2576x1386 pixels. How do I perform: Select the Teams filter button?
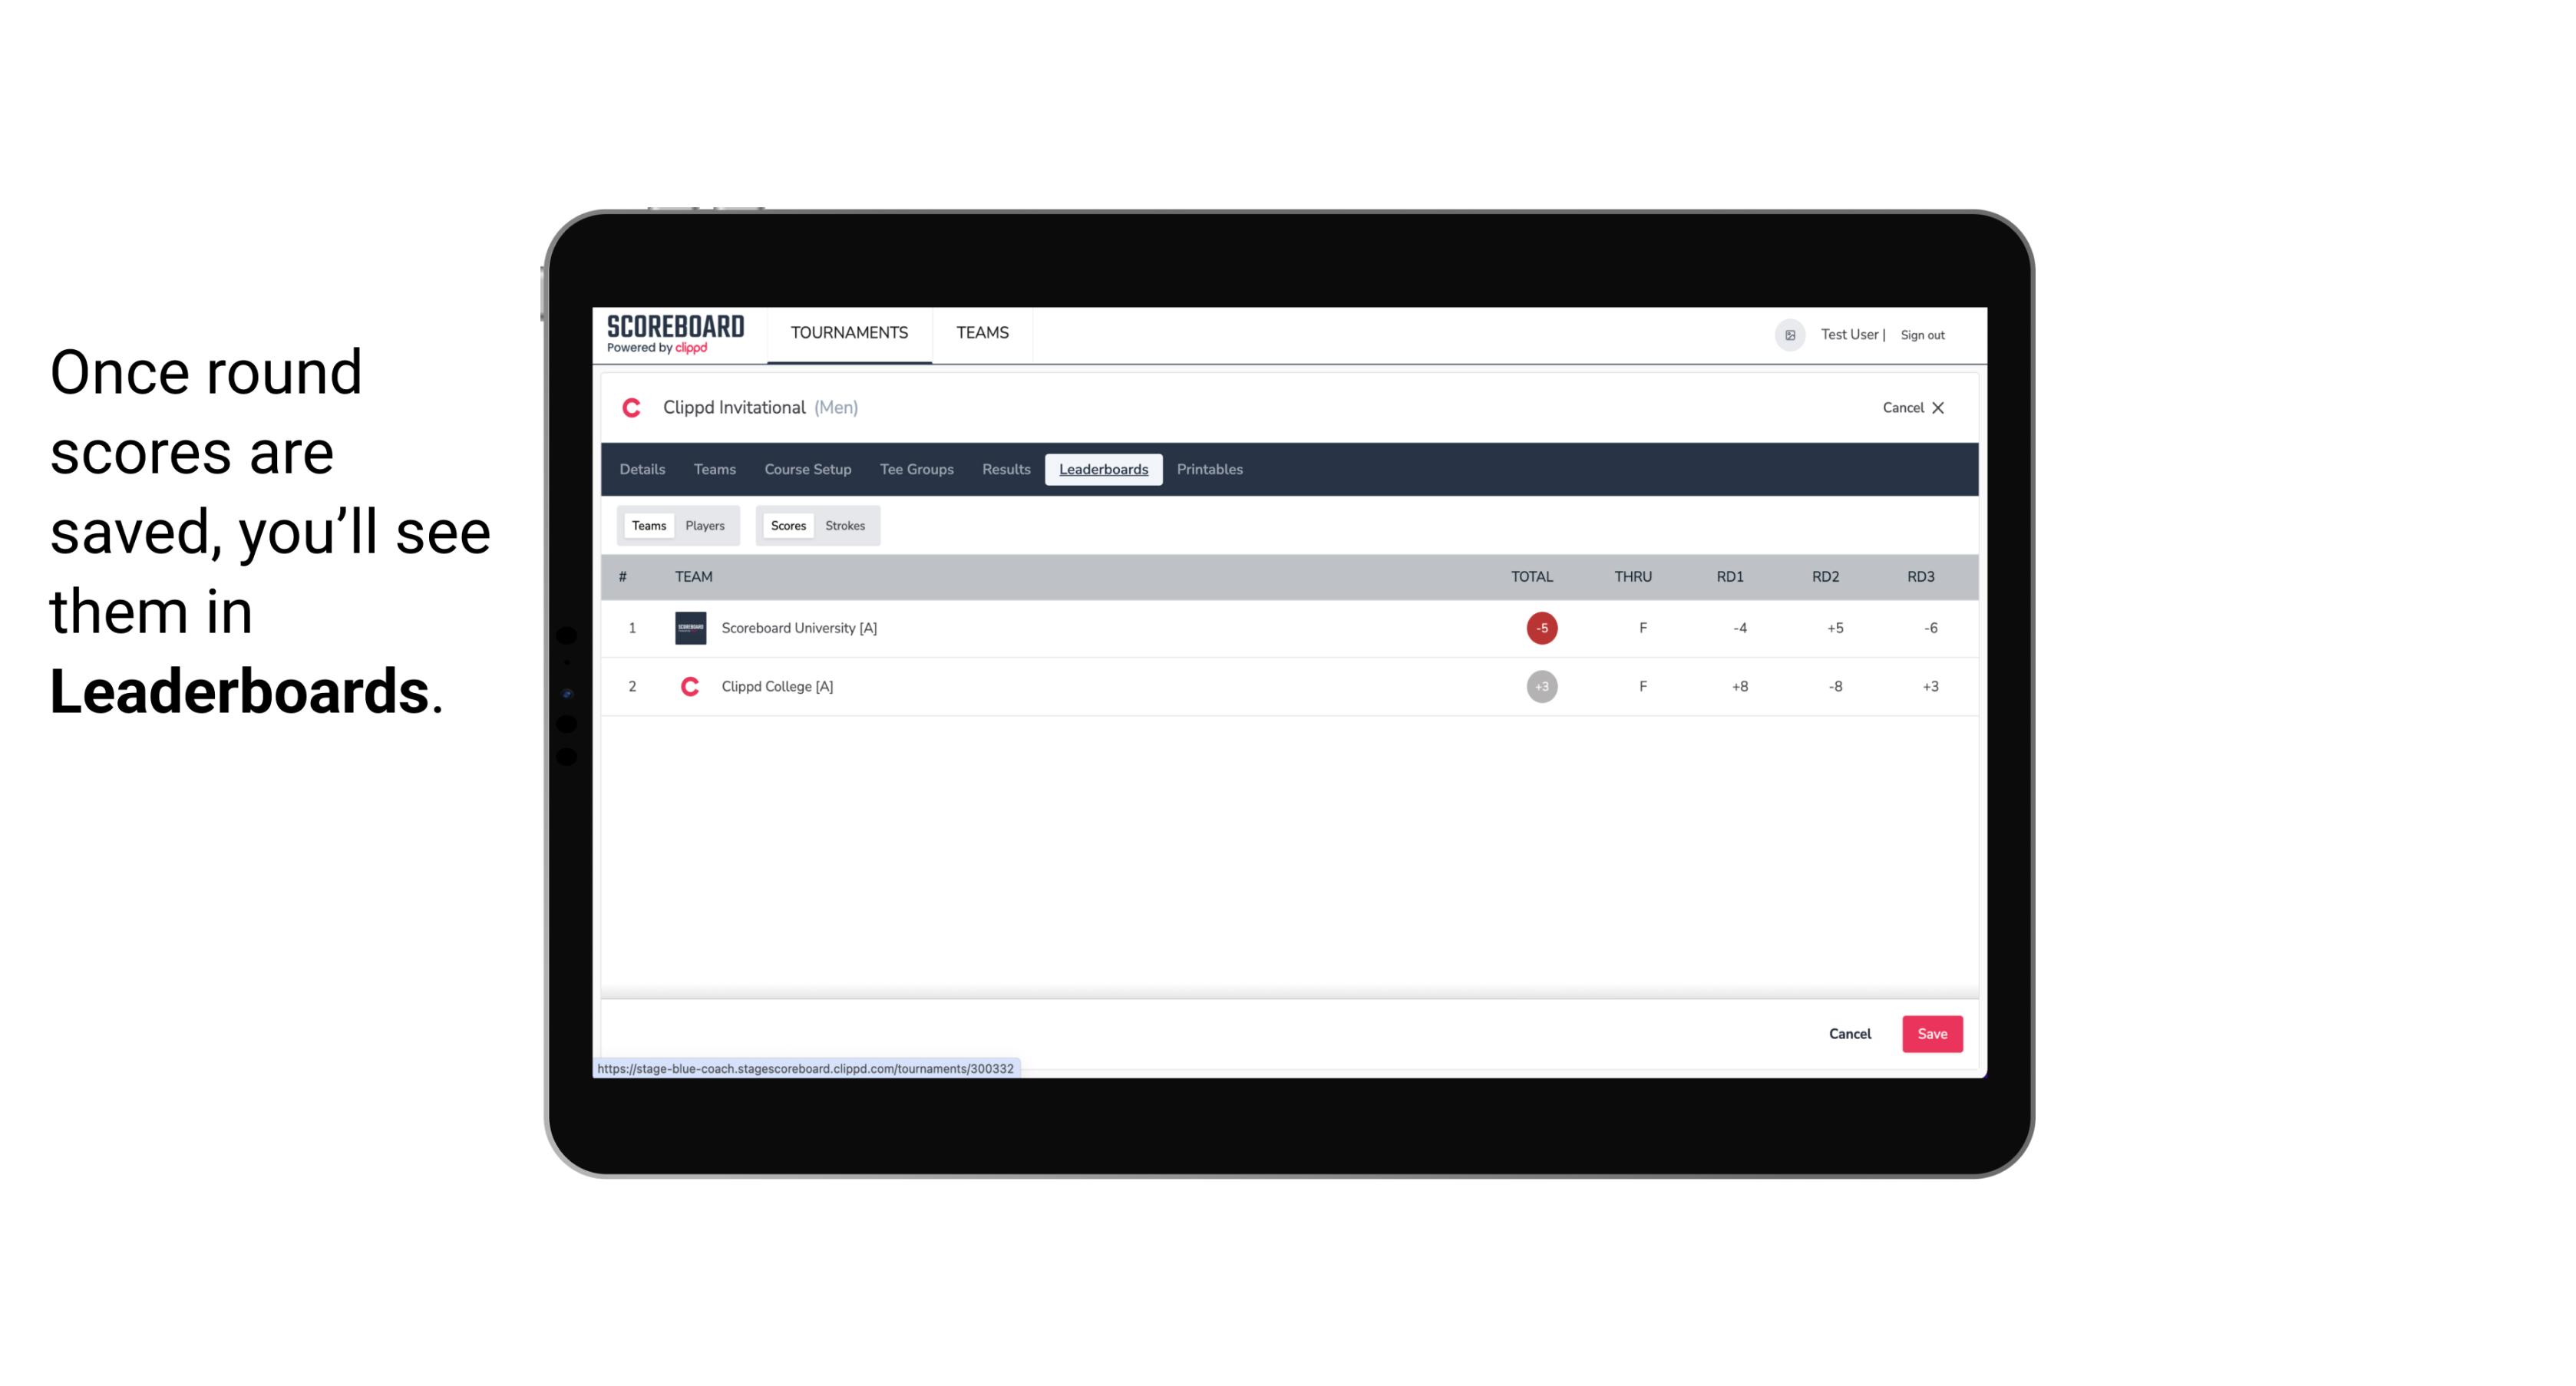[x=646, y=526]
